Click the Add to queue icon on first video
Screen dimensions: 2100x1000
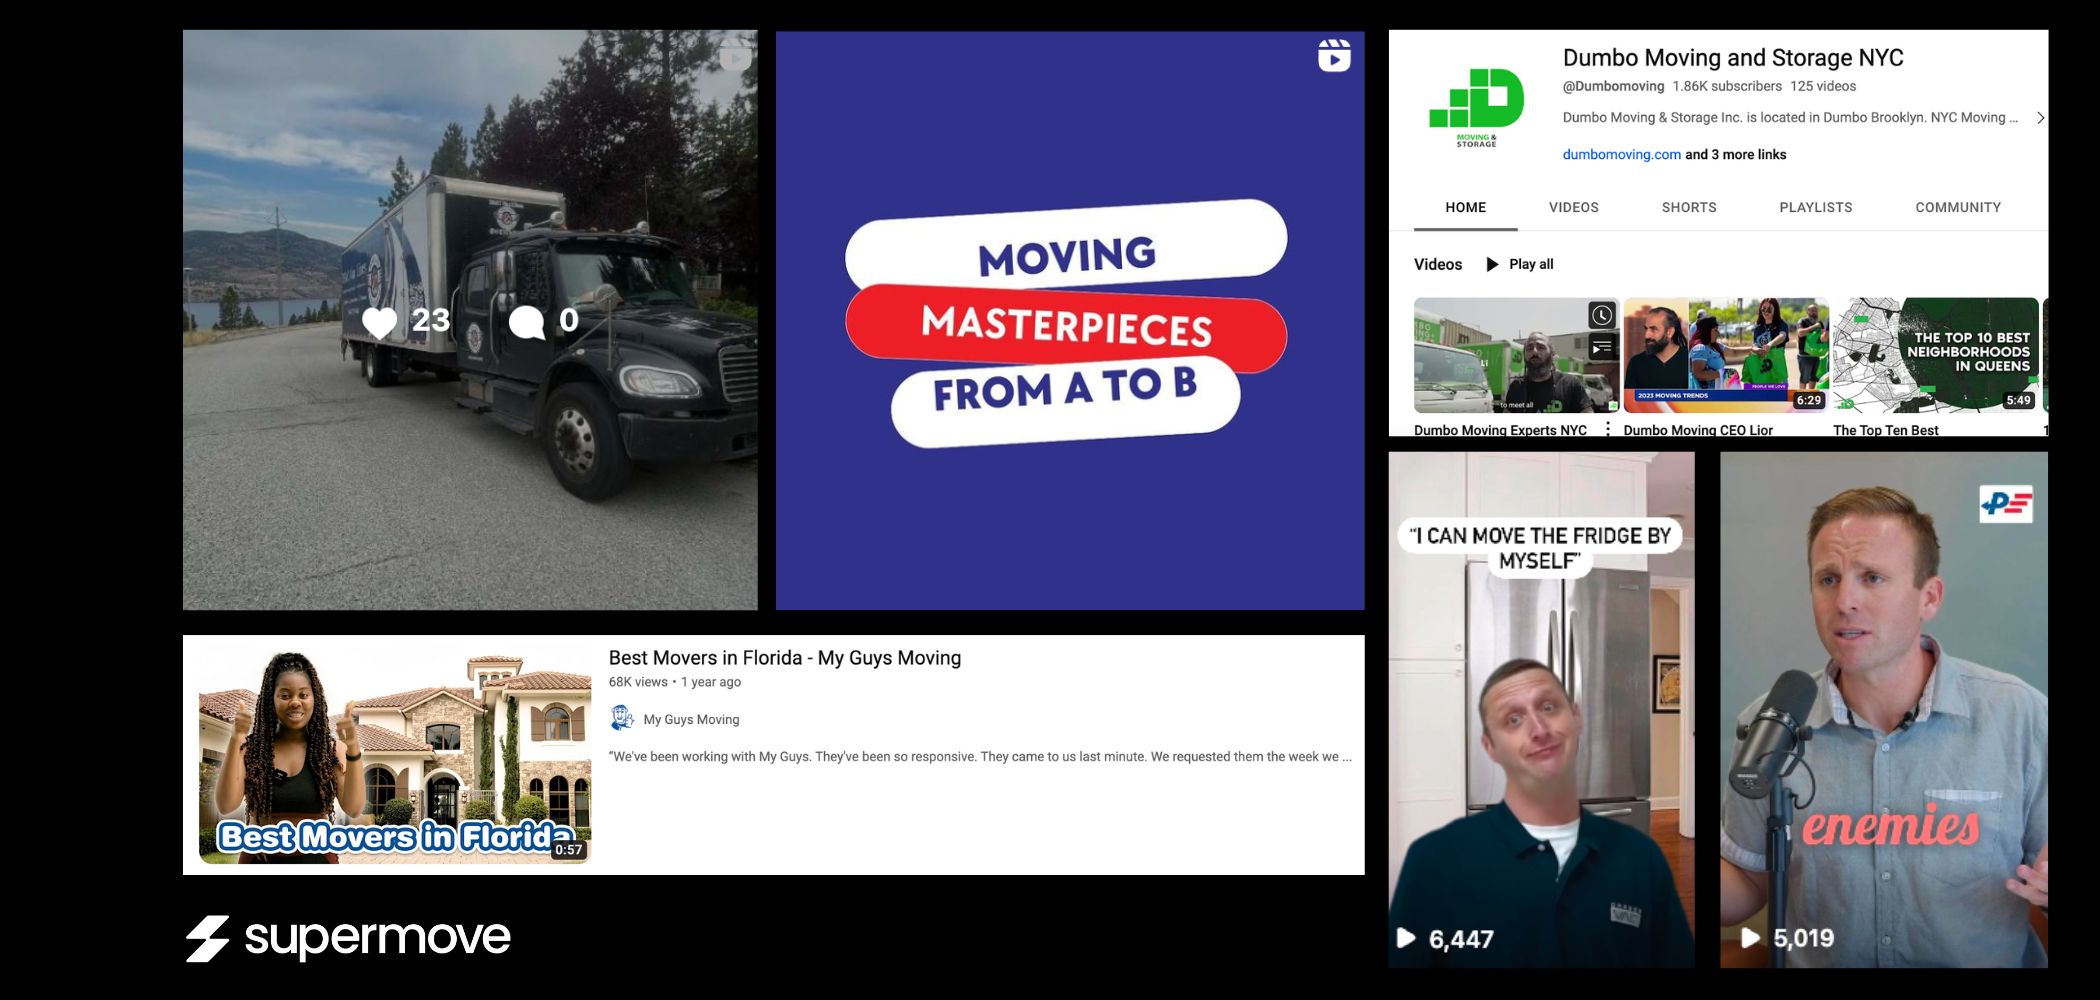pyautogui.click(x=1601, y=347)
